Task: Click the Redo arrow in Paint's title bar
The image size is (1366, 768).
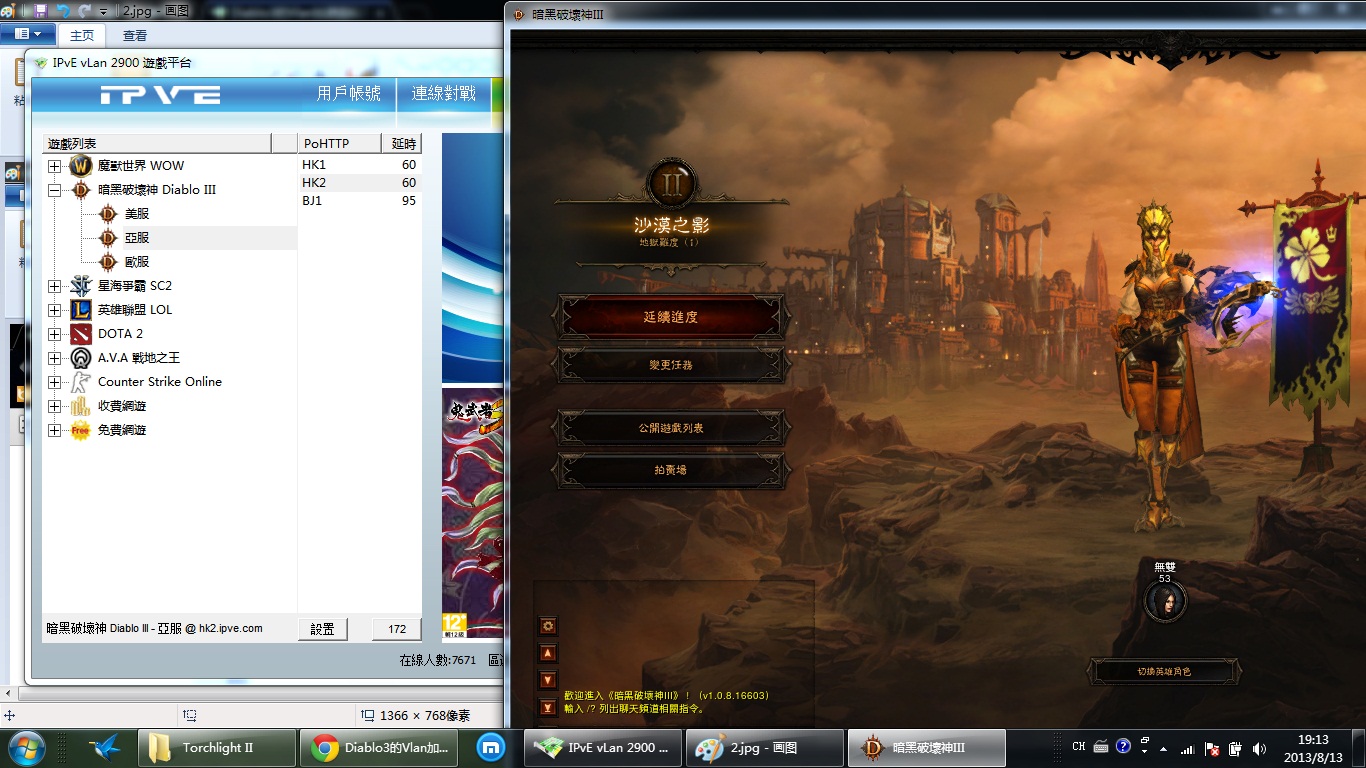Action: [87, 10]
